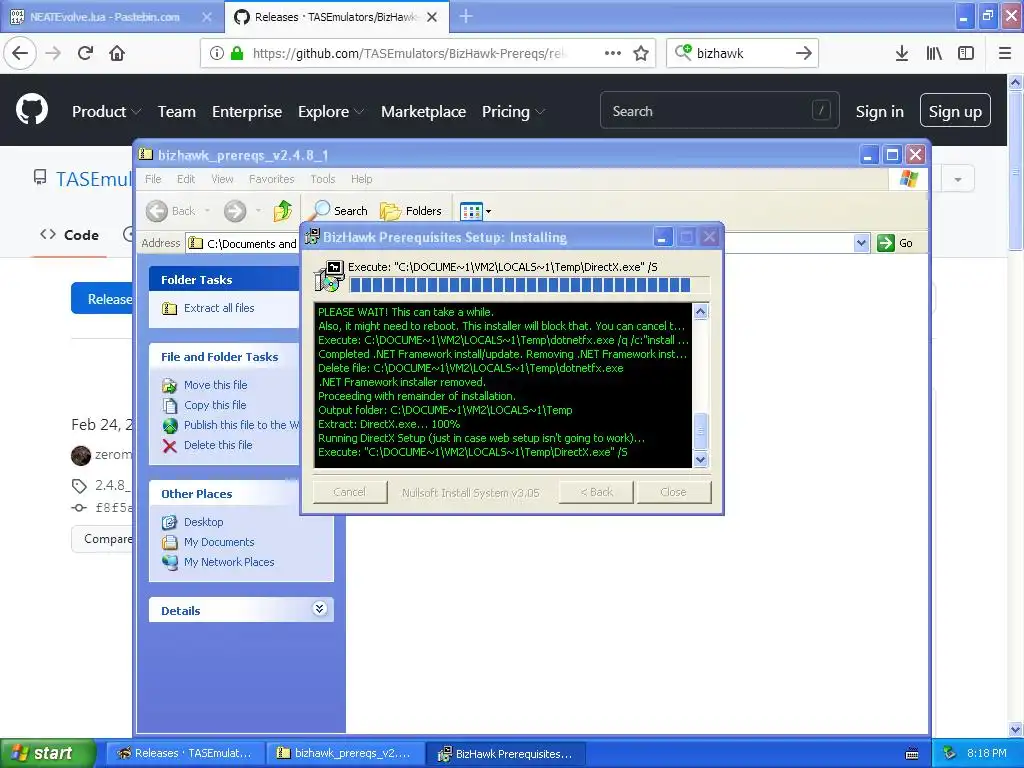Expand the Details panel
Image resolution: width=1024 pixels, height=768 pixels.
coord(319,609)
